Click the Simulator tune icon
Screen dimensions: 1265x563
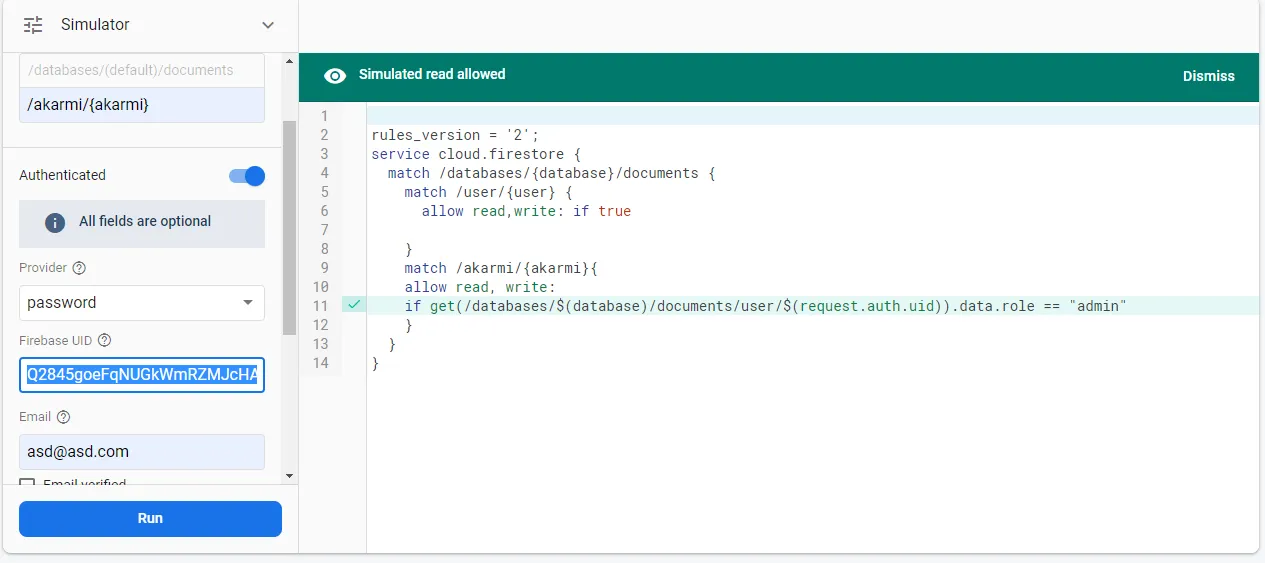[33, 25]
